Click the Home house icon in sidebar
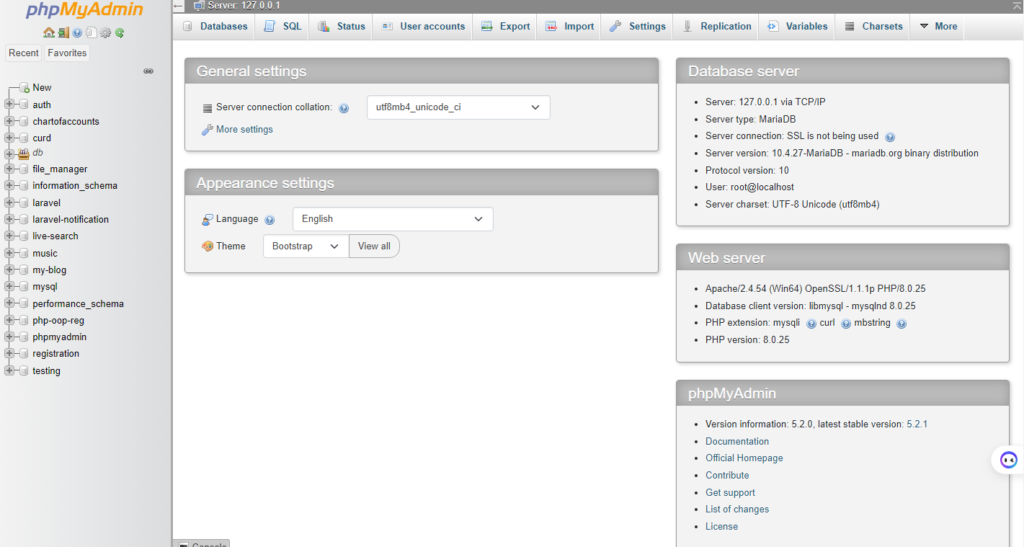 48,33
